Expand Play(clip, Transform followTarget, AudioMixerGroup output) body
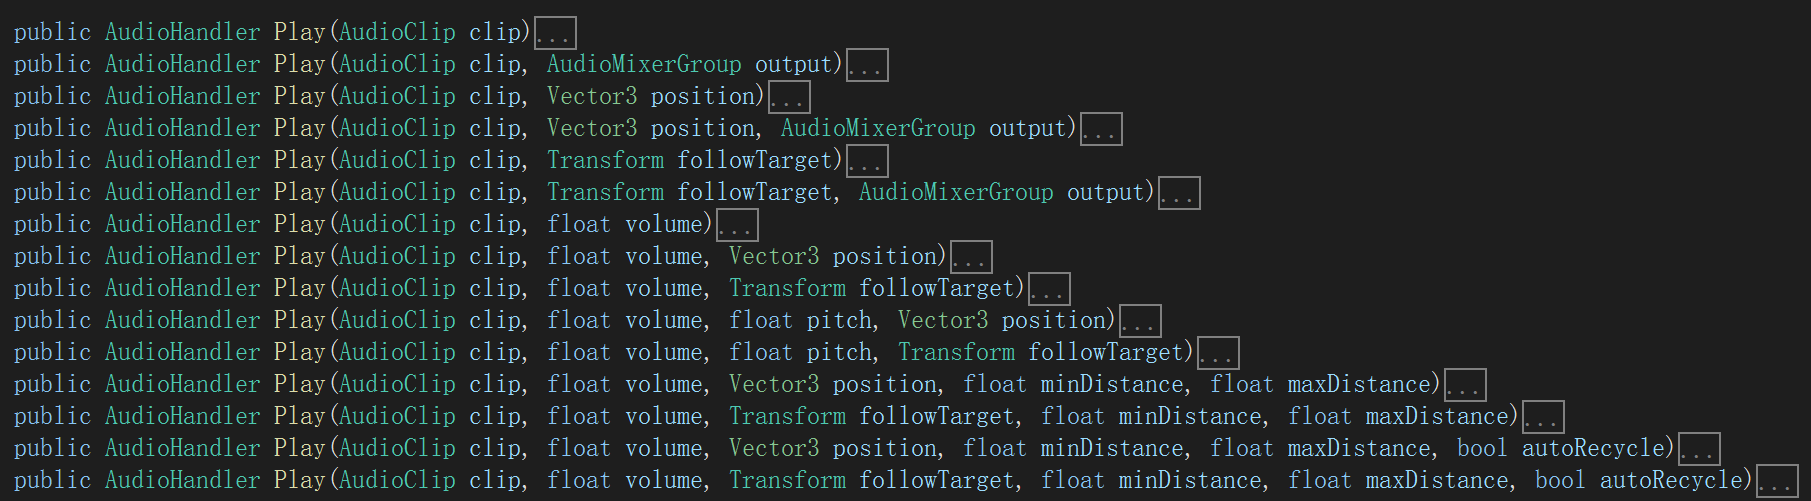1811x501 pixels. [1179, 194]
